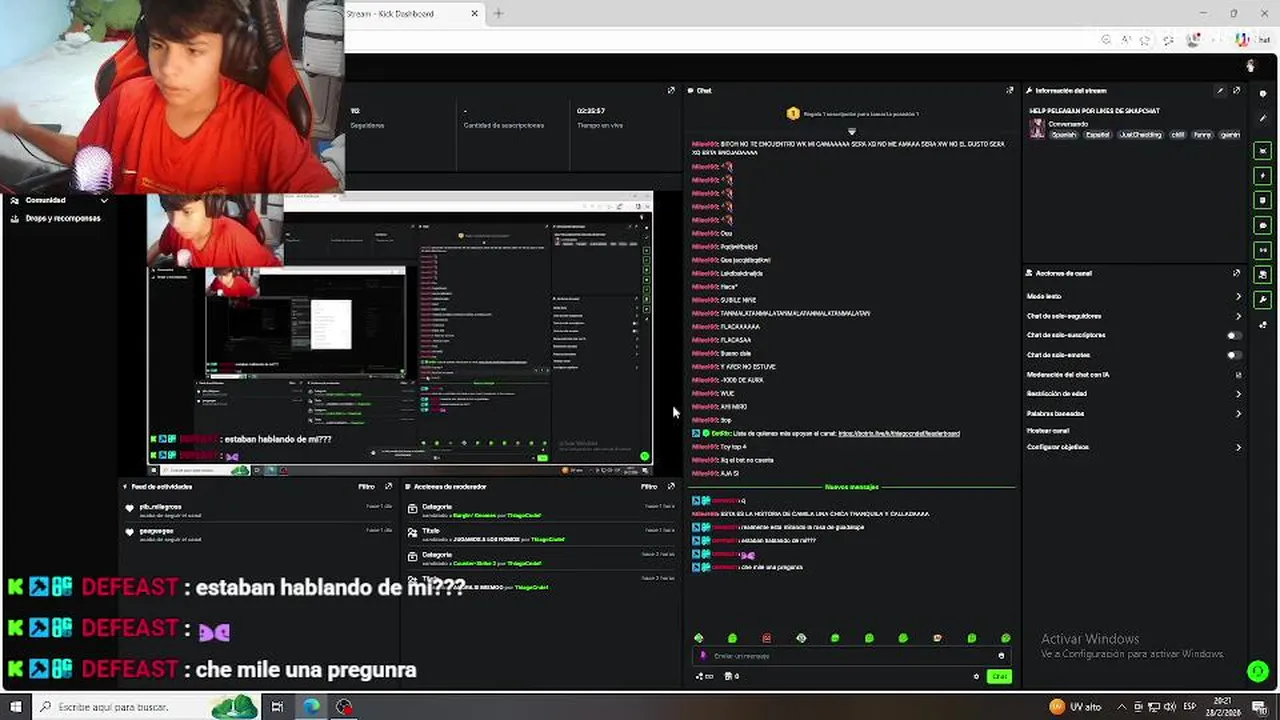Open the leaderboard link in chat
The height and width of the screenshot is (720, 1280).
pyautogui.click(x=898, y=434)
